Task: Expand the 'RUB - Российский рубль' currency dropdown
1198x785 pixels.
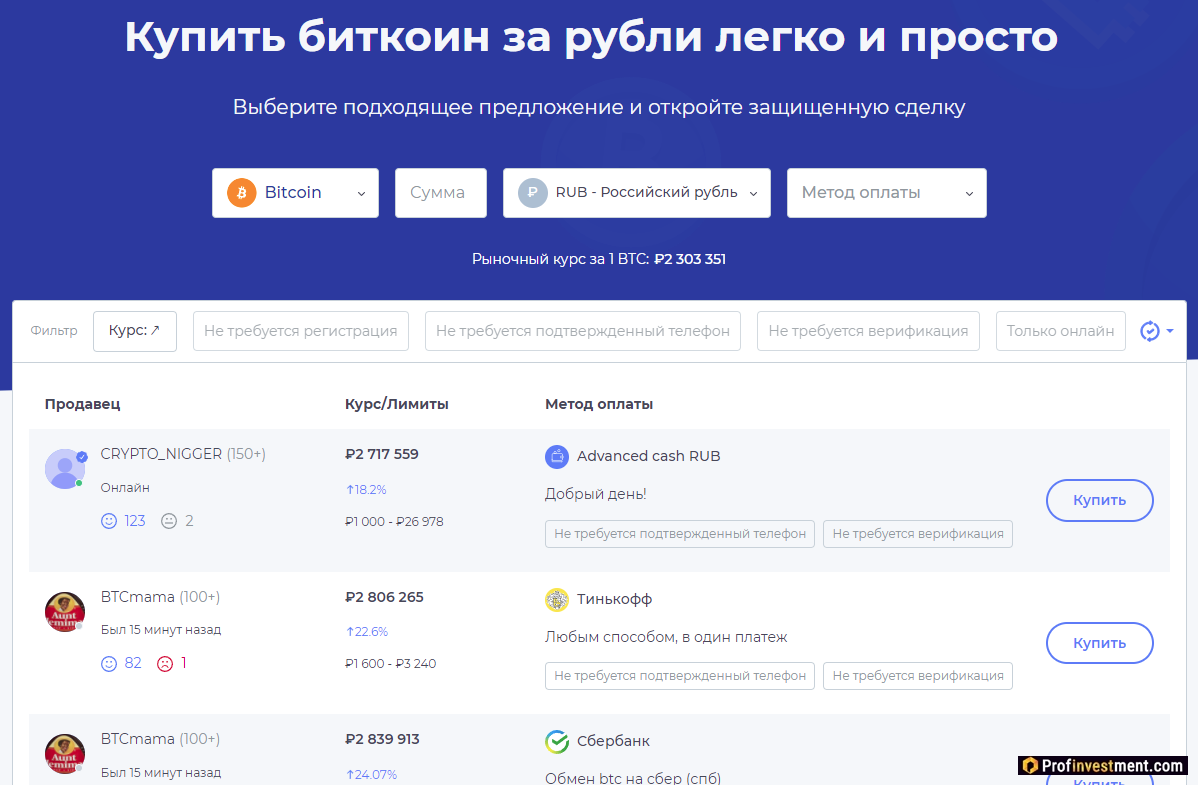Action: coord(637,193)
